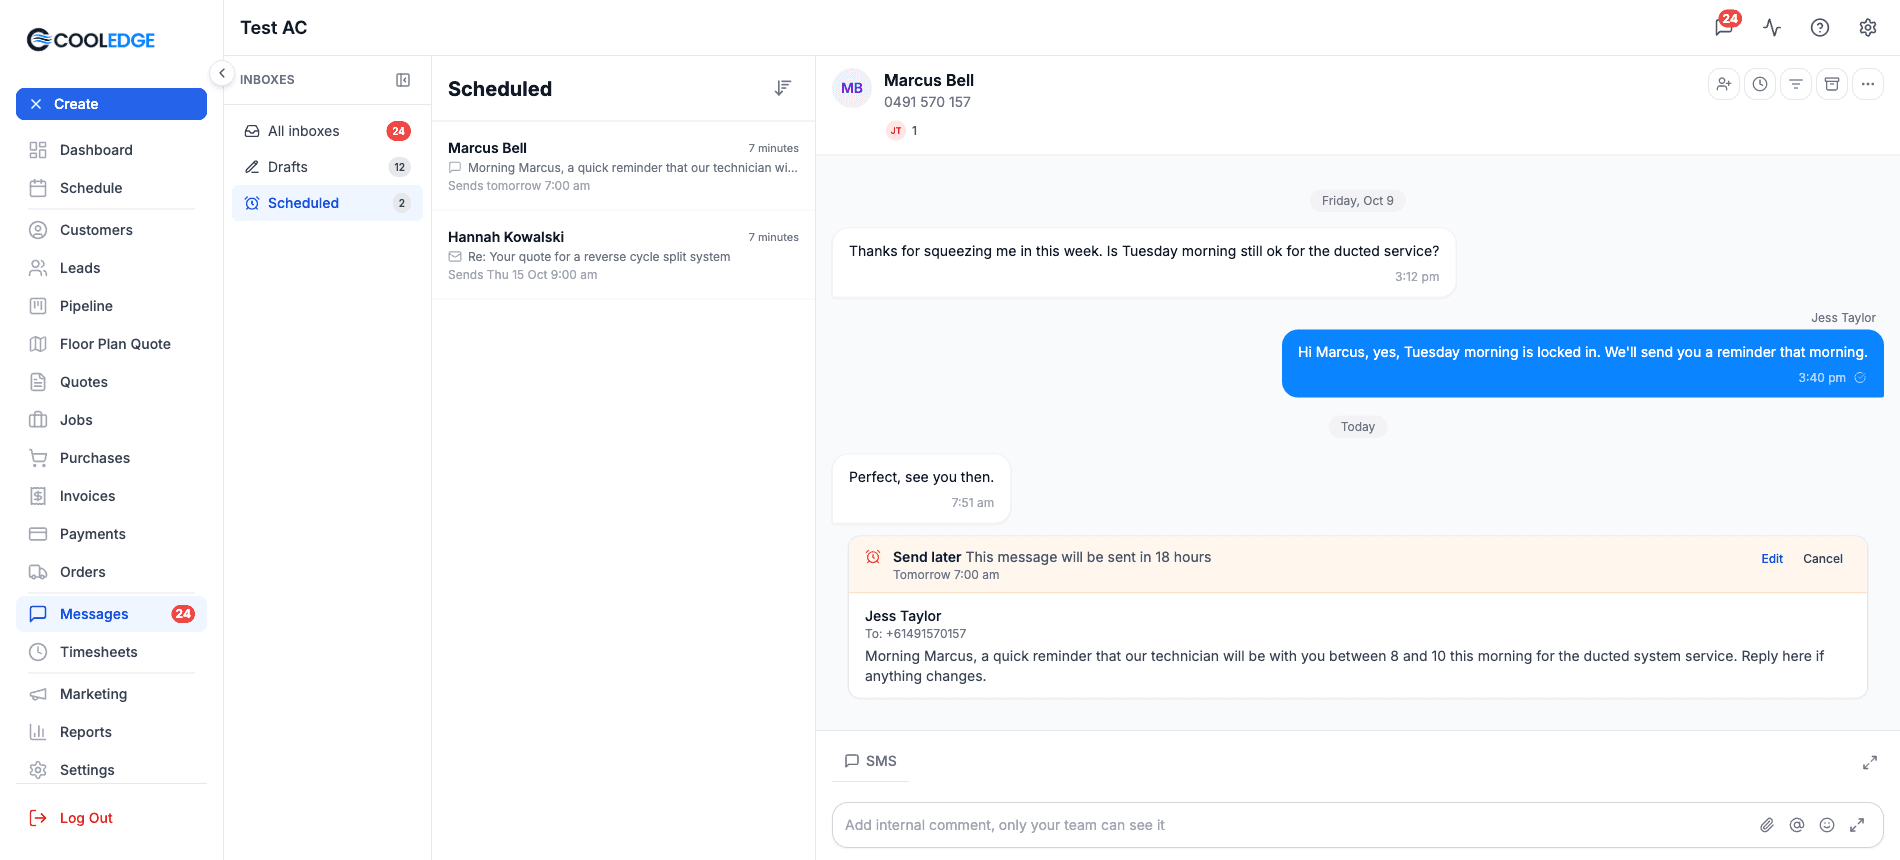Open the Customers page
1900x860 pixels.
click(111, 230)
